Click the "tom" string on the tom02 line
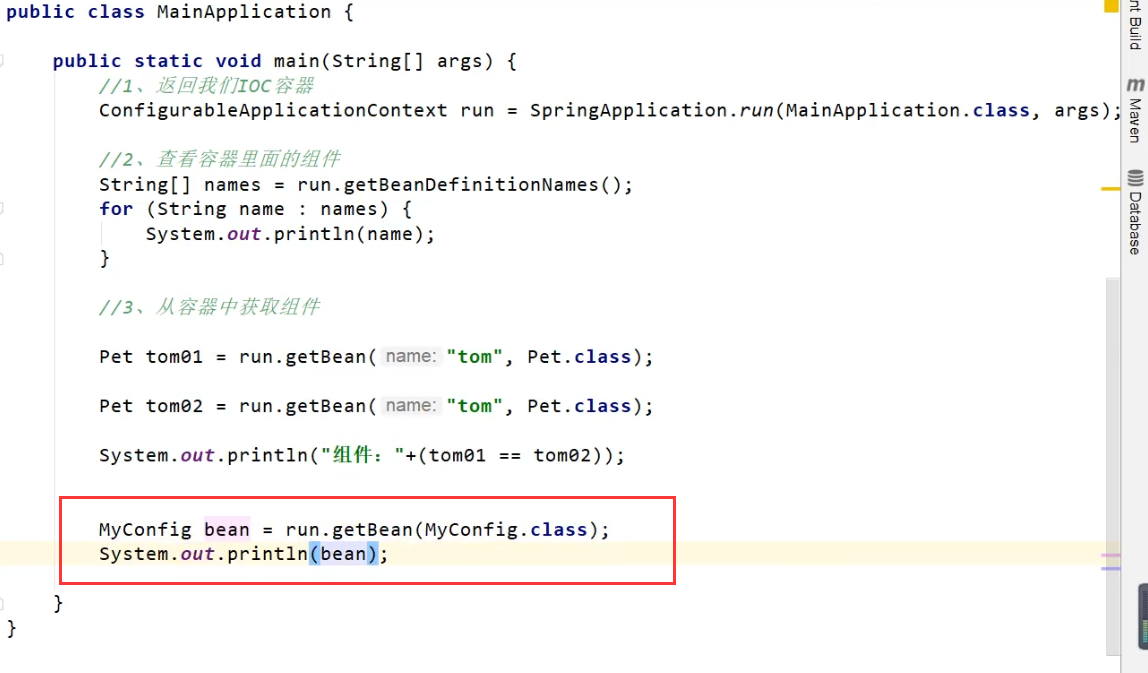1148x673 pixels. tap(475, 406)
